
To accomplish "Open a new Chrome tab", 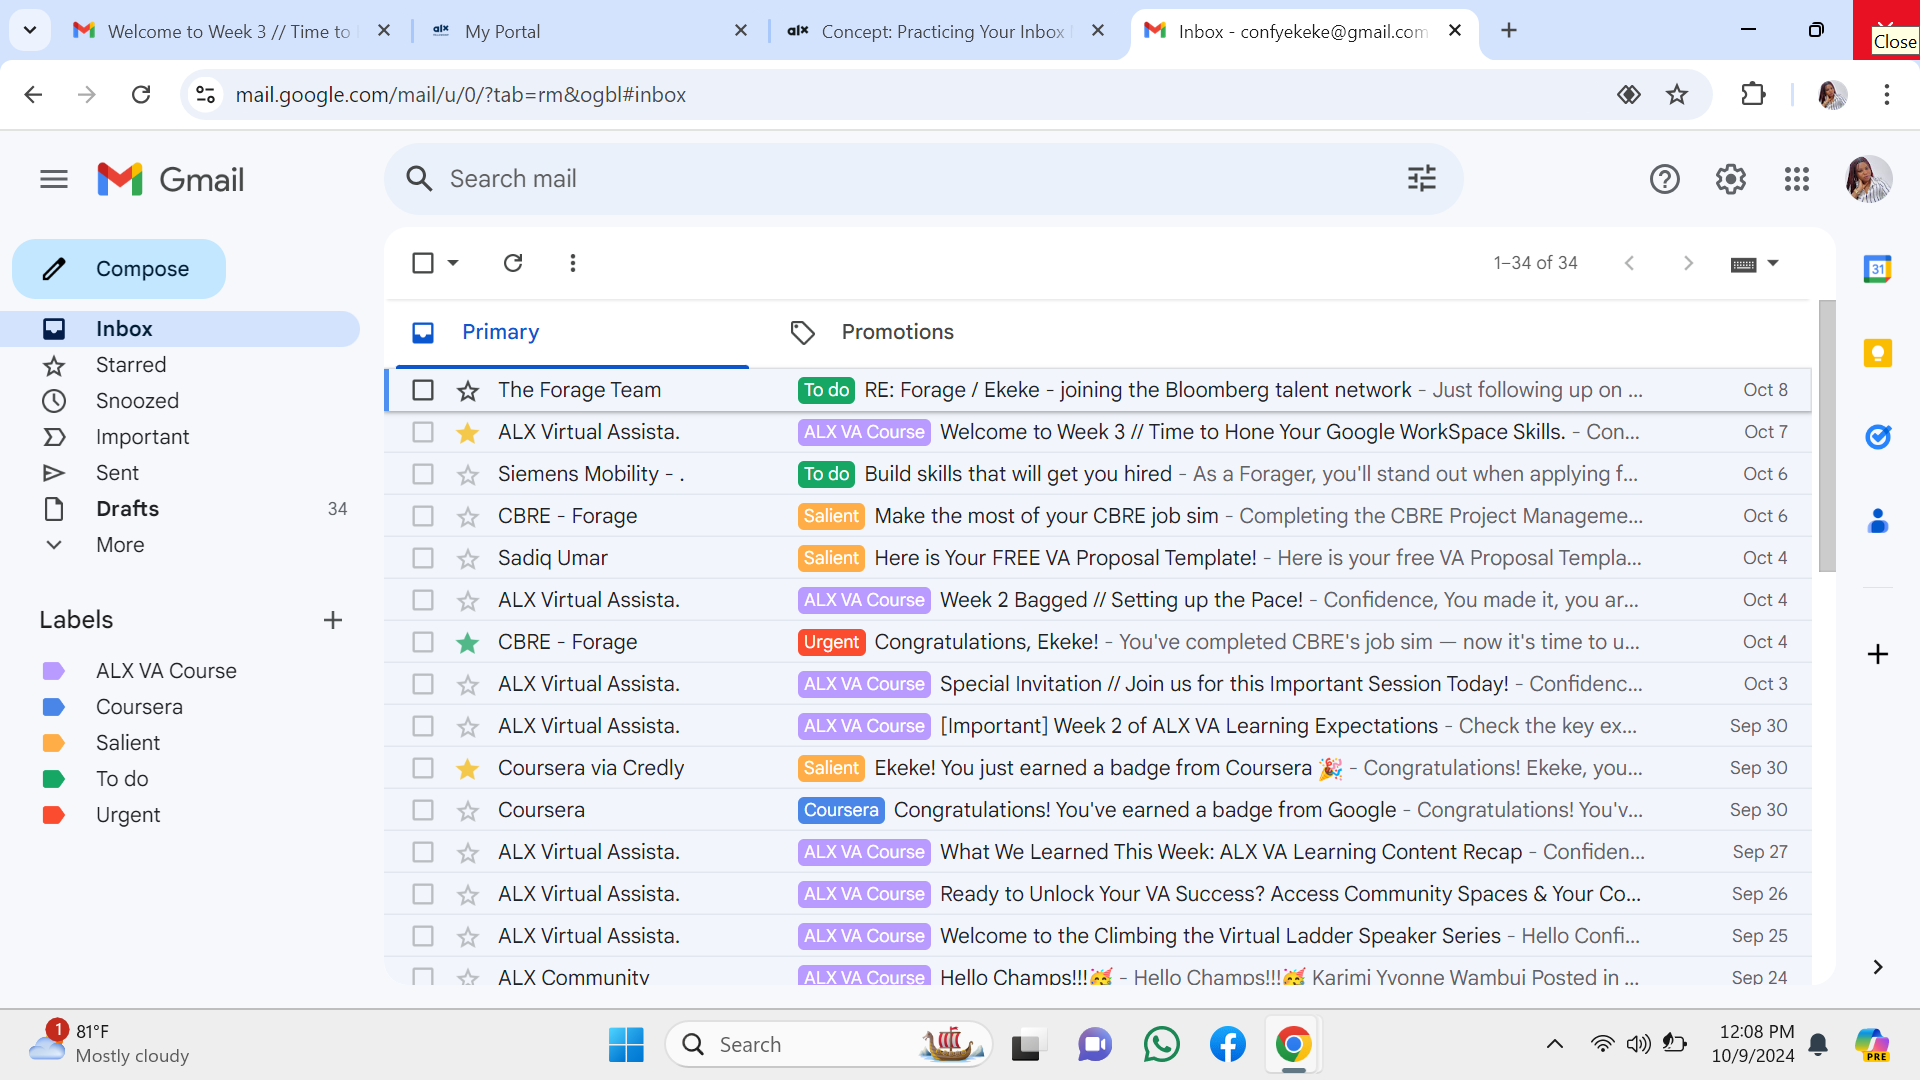I will click(1509, 31).
